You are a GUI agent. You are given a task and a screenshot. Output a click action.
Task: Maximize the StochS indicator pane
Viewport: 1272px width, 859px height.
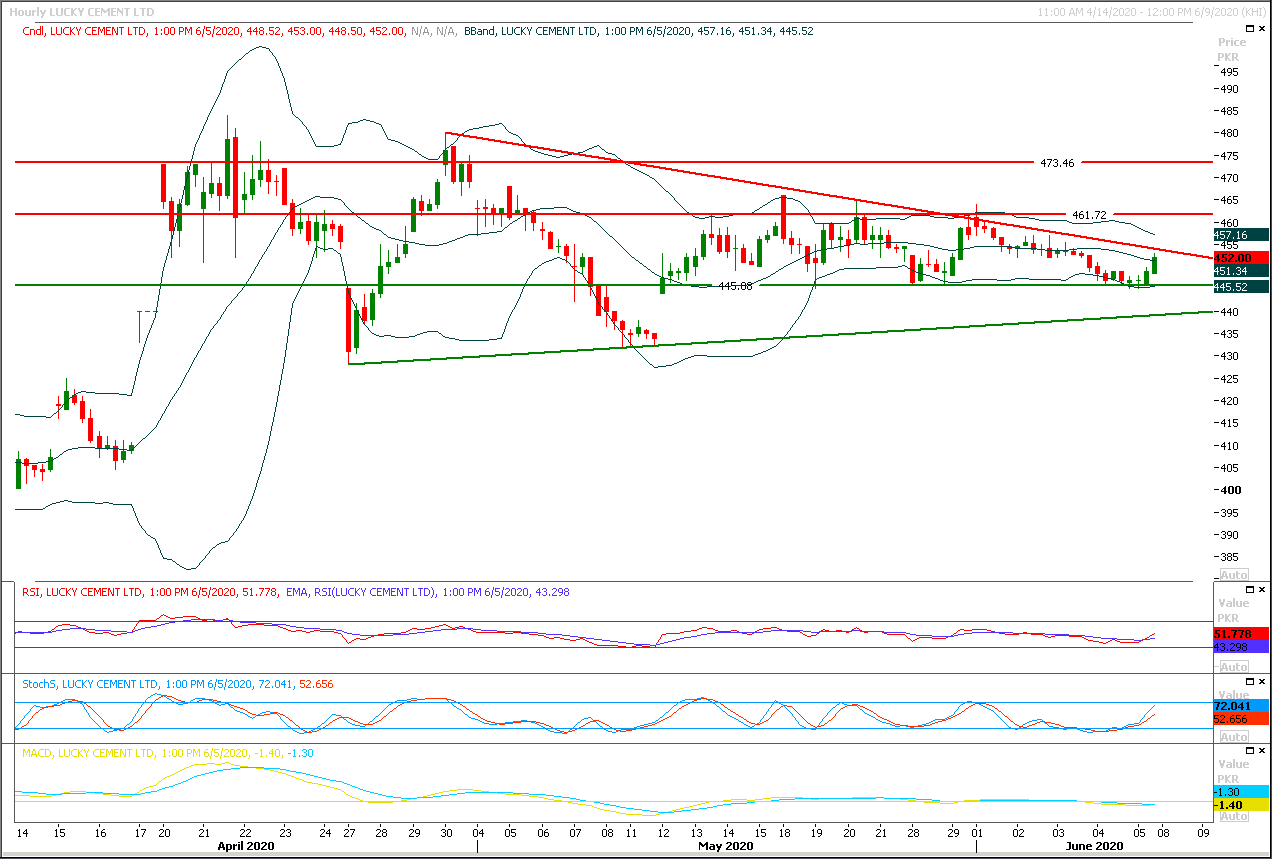(x=1249, y=682)
